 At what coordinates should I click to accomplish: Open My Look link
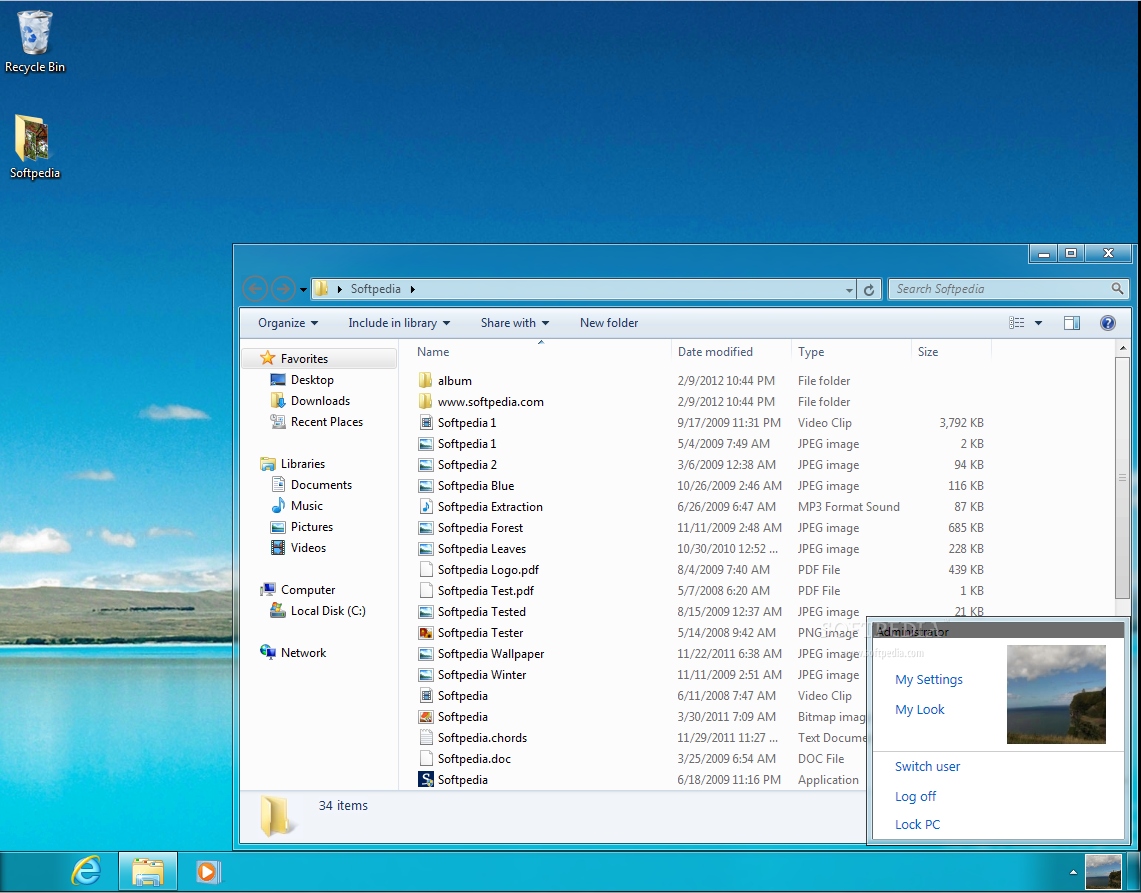[920, 710]
